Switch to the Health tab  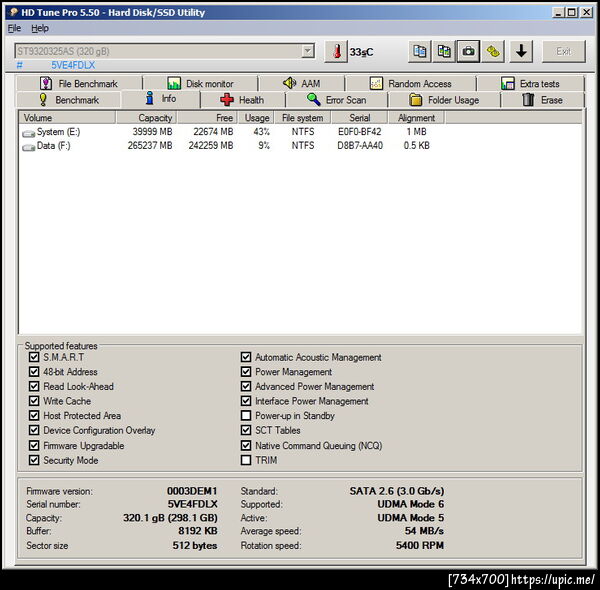242,100
